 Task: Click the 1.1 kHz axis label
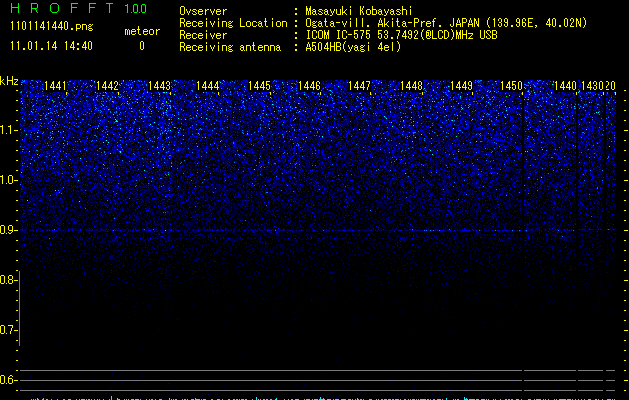(8, 130)
